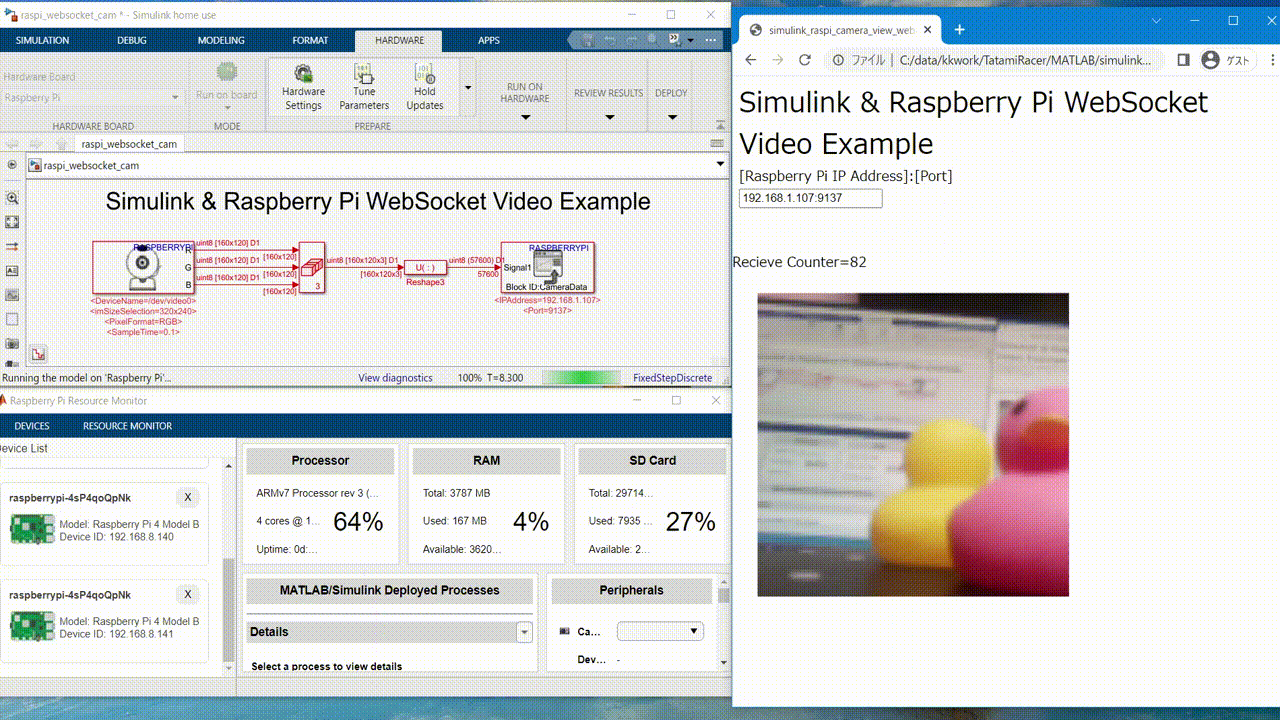Switch to the Debug ribbon tab

pyautogui.click(x=131, y=40)
